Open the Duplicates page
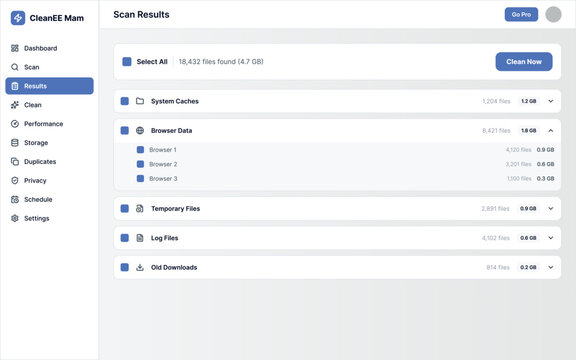This screenshot has width=576, height=360. coord(49,162)
